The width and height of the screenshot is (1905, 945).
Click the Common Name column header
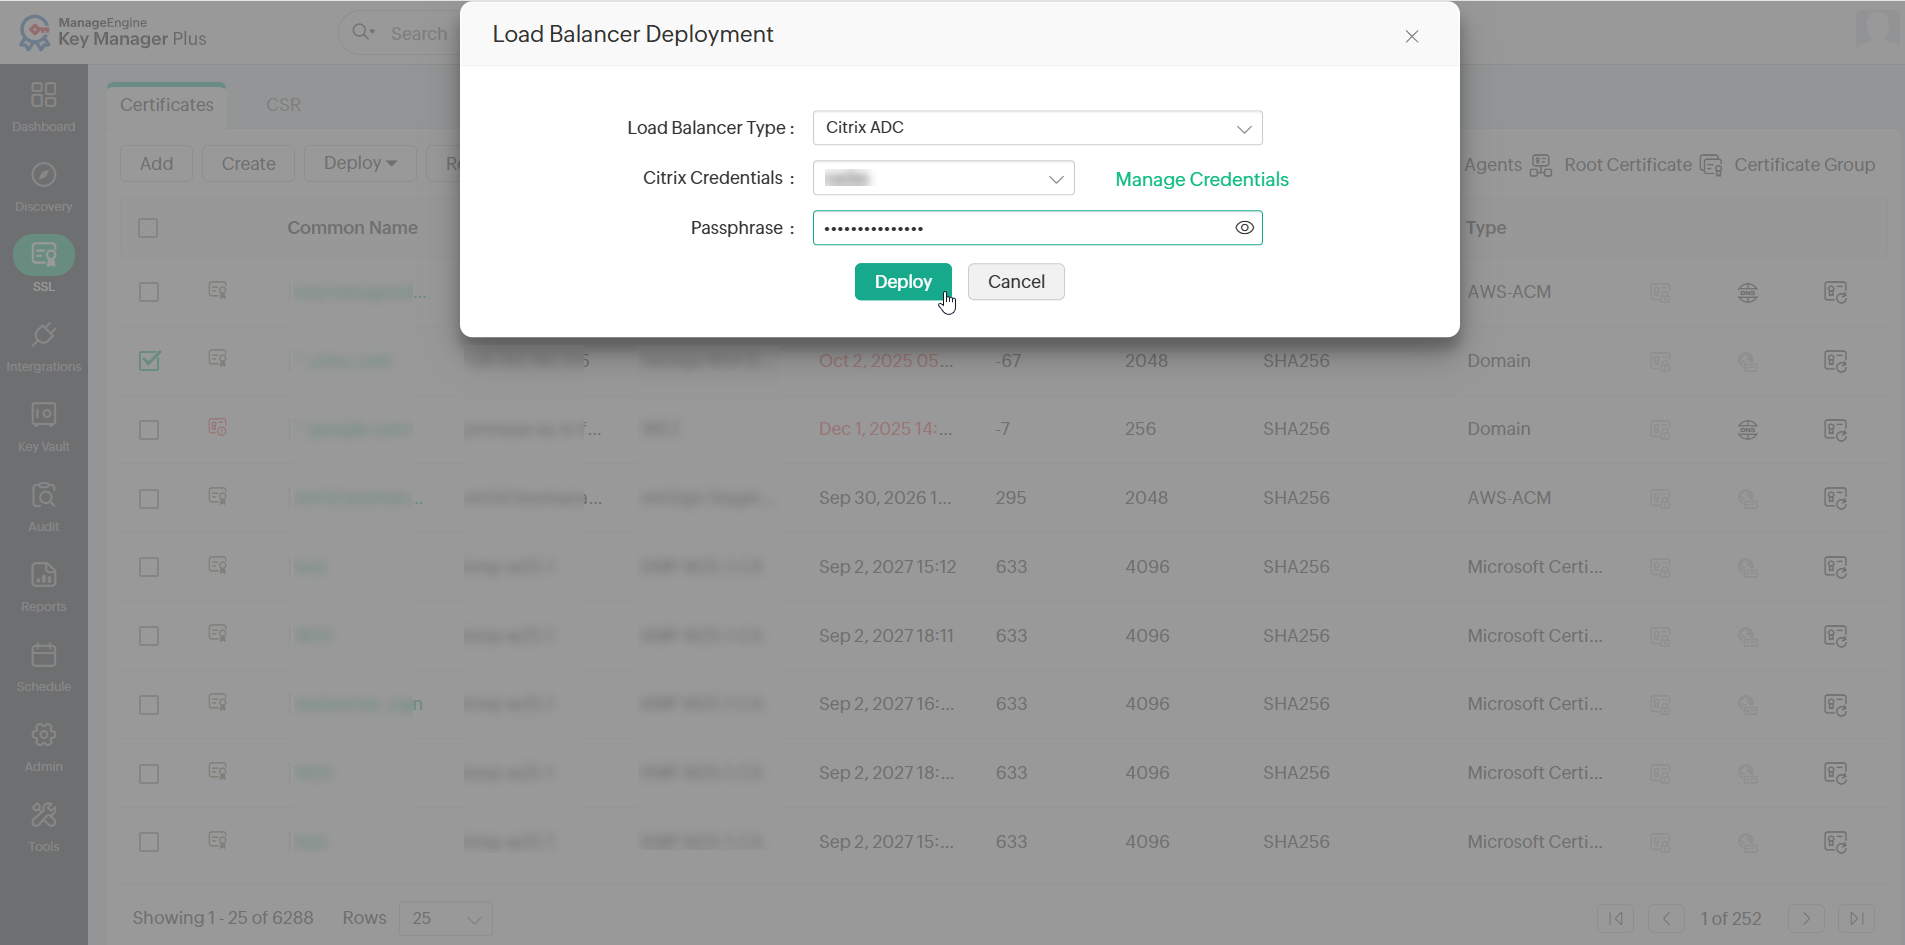(353, 228)
